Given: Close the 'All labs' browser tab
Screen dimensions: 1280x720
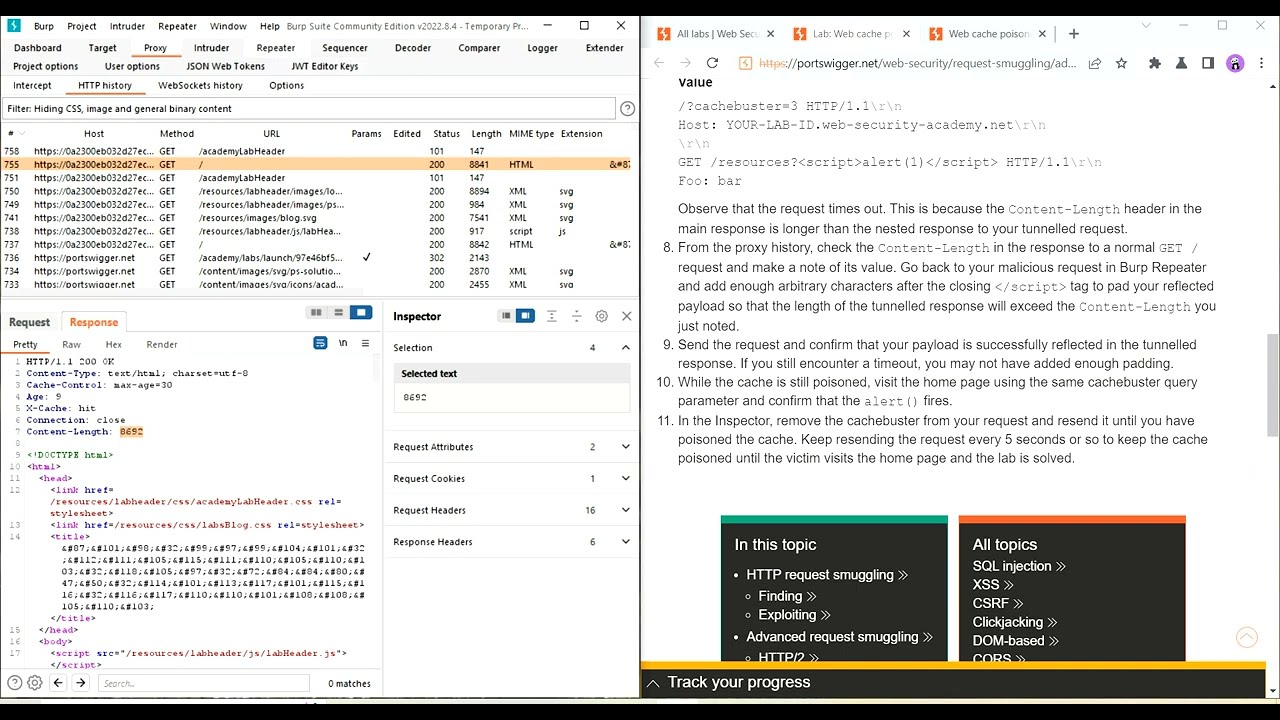Looking at the screenshot, I should [x=770, y=34].
